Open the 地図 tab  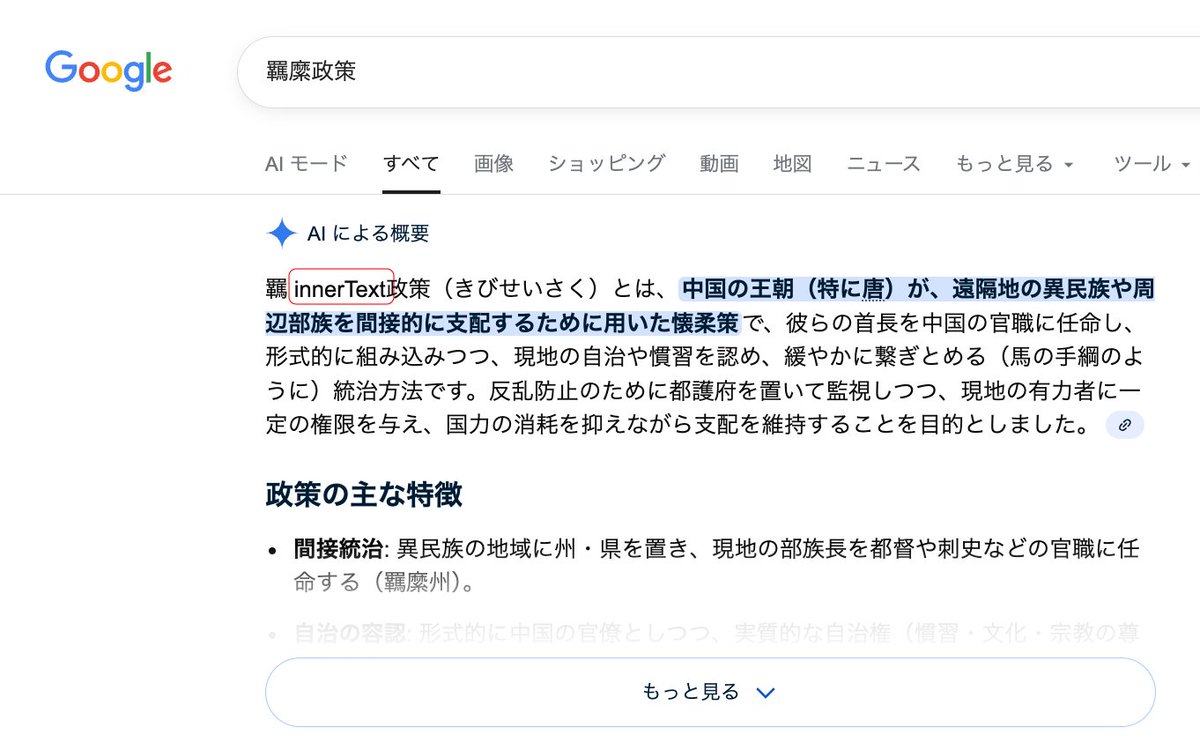pos(792,164)
